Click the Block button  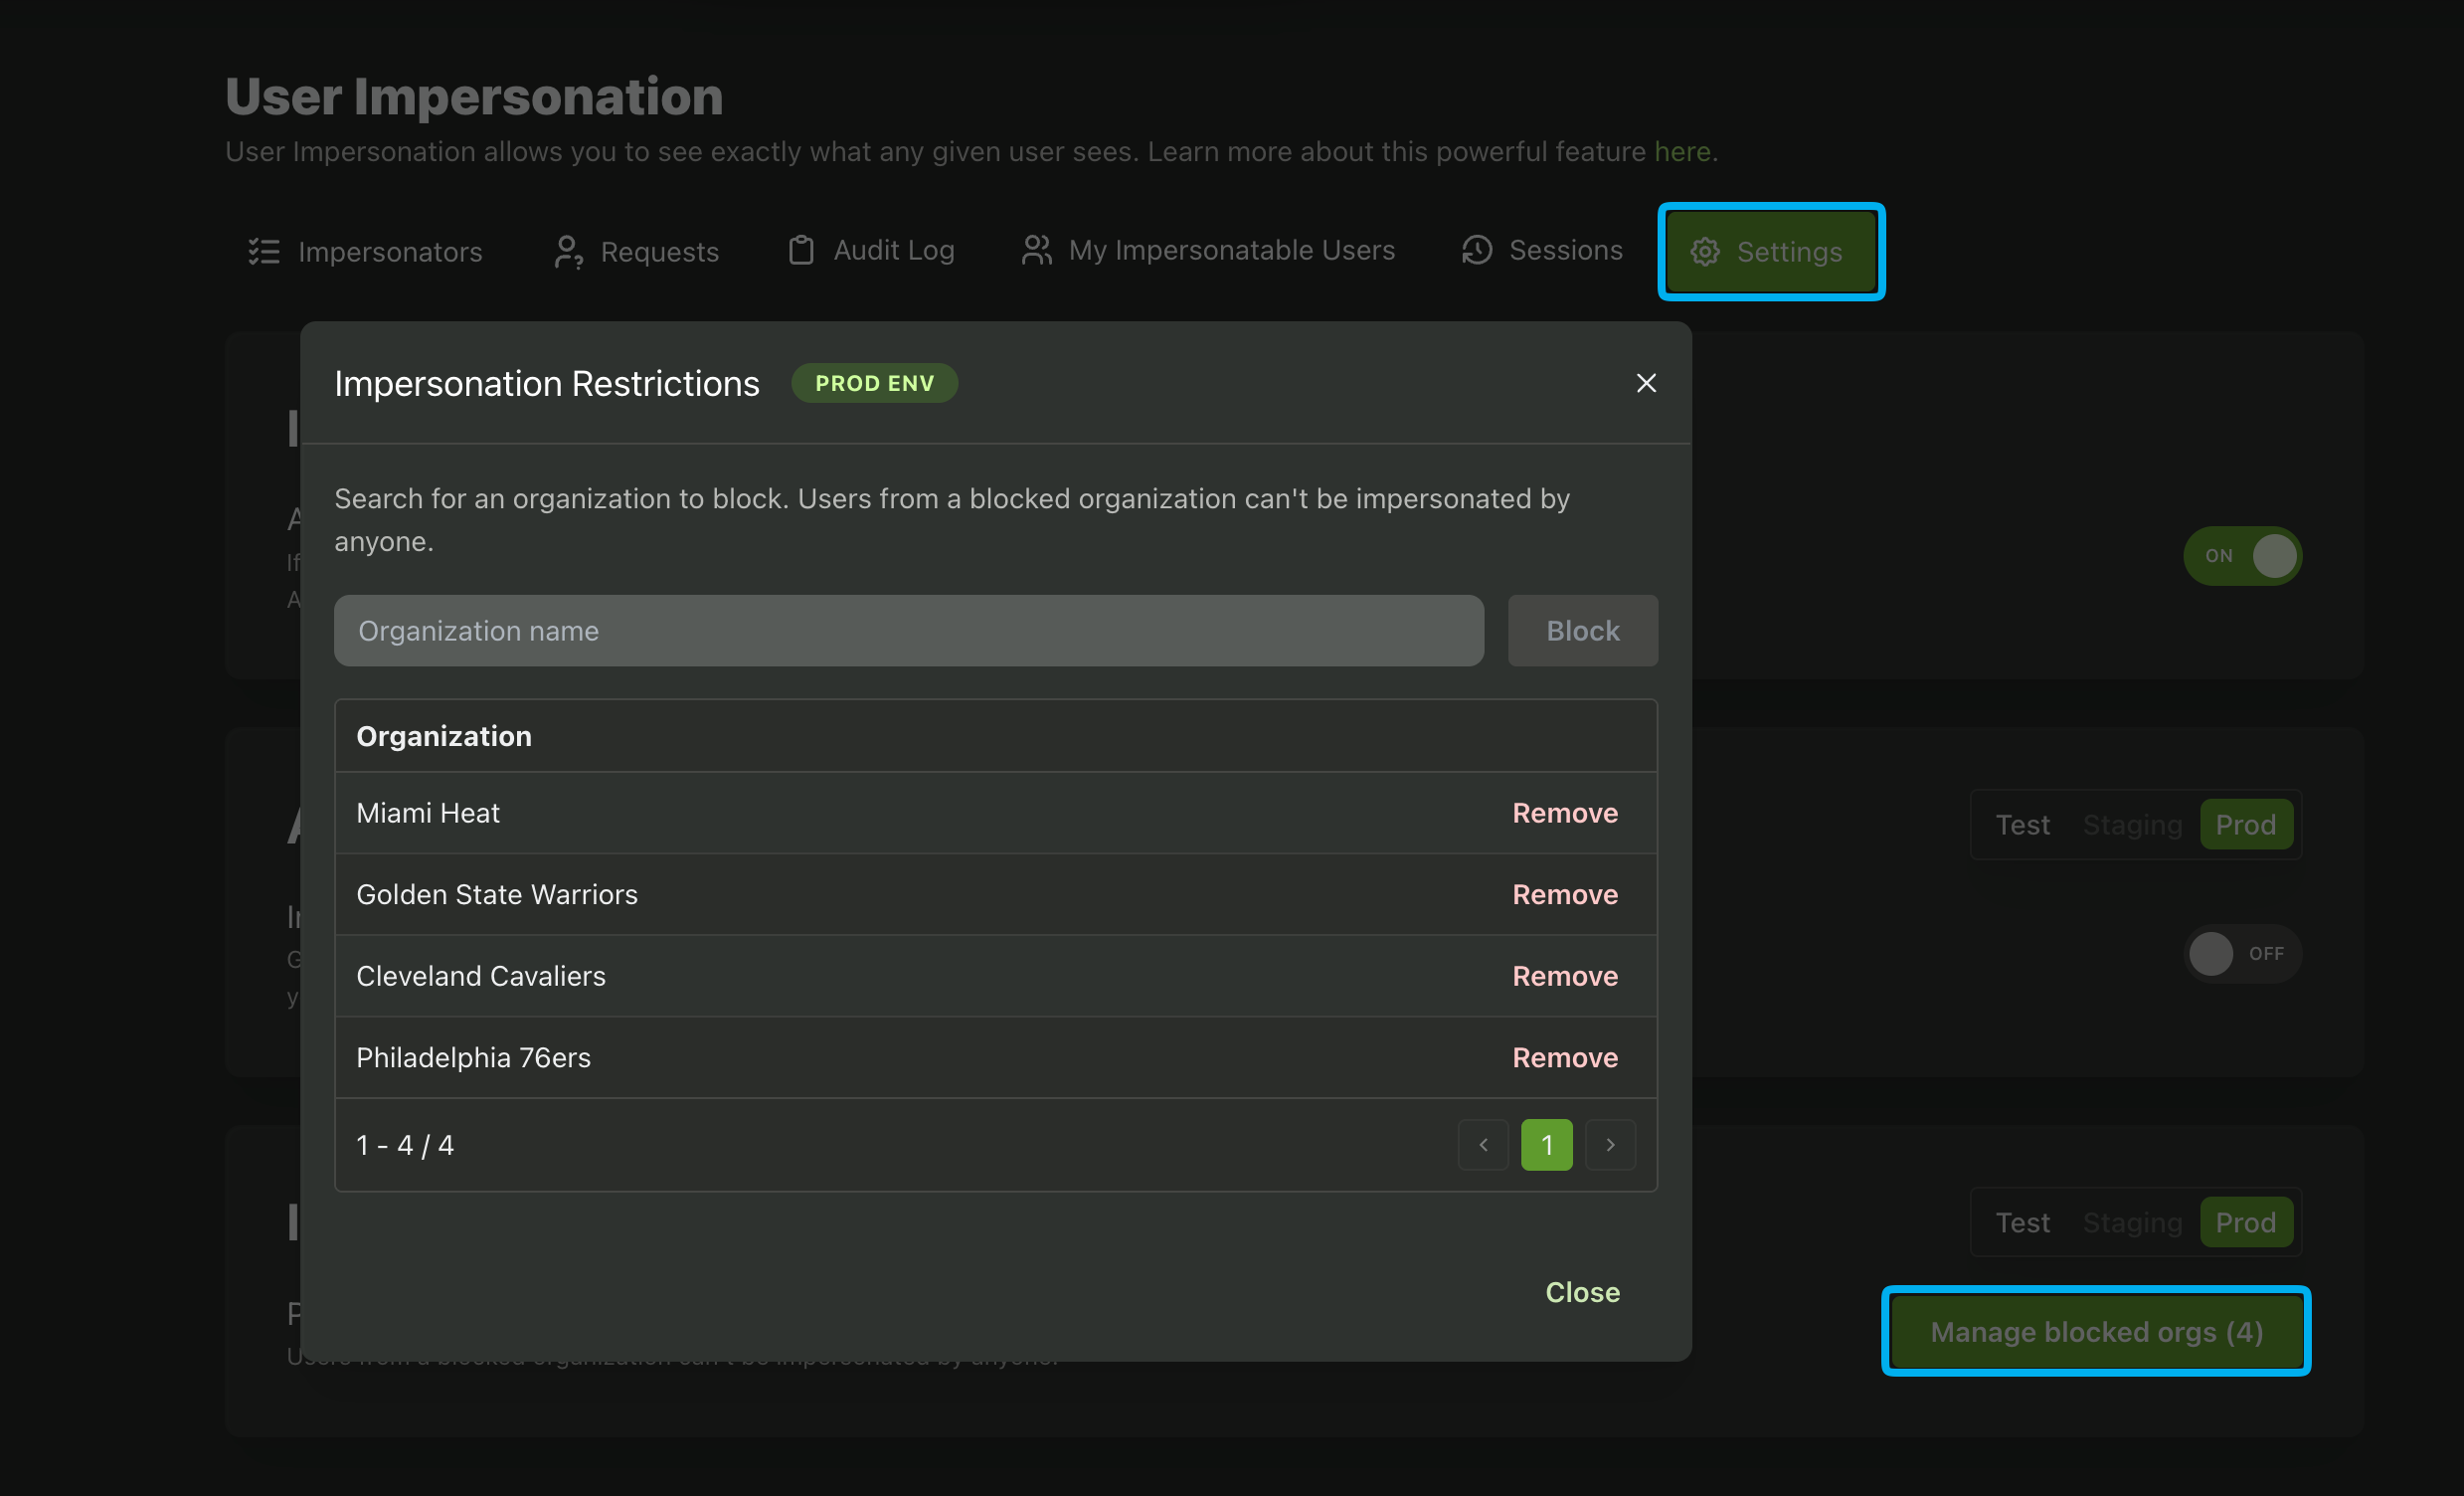pos(1582,631)
